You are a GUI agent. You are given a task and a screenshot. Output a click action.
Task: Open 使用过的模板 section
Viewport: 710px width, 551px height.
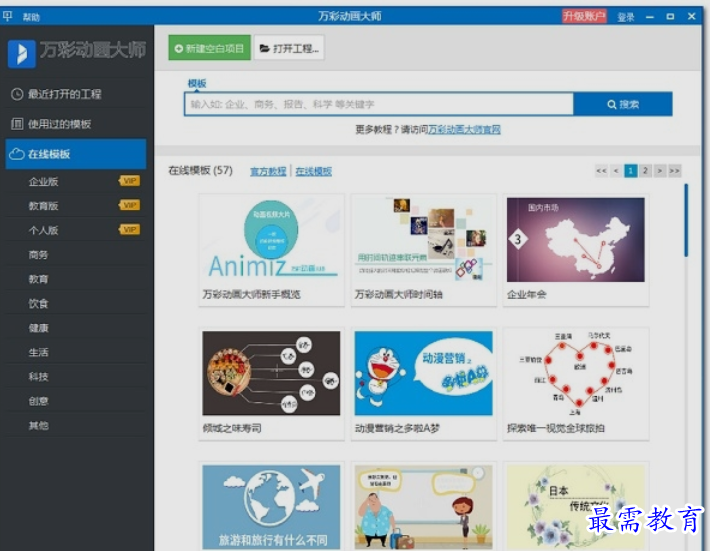pyautogui.click(x=76, y=124)
